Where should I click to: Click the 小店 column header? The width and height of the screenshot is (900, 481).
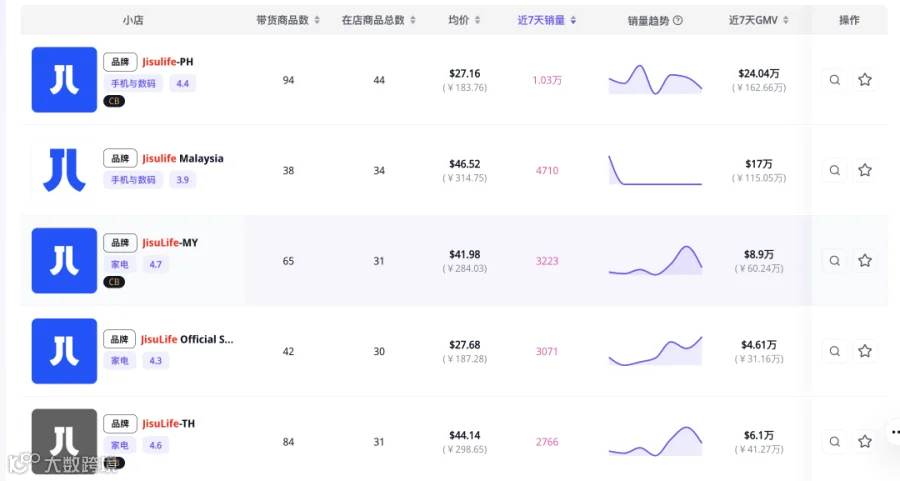click(x=133, y=20)
